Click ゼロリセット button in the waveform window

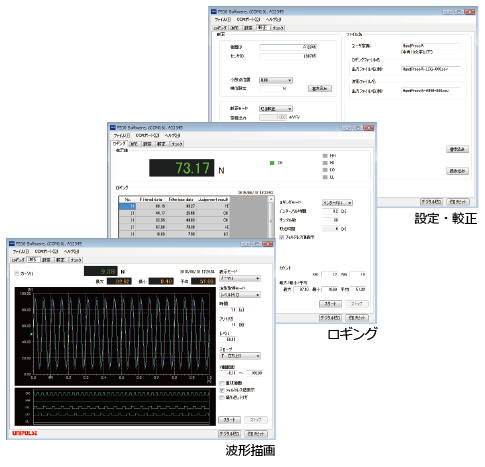(256, 434)
